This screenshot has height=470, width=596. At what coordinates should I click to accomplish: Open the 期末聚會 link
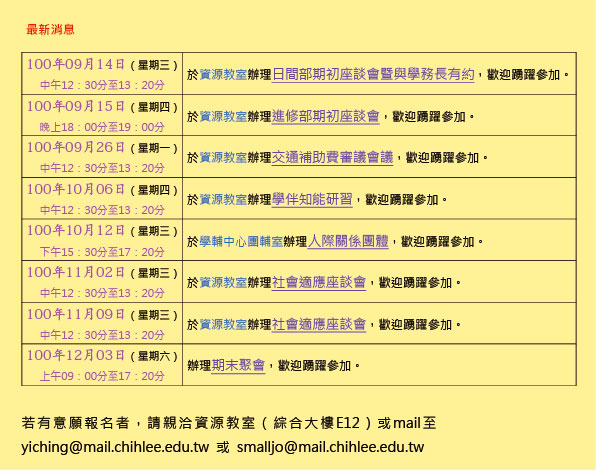[x=238, y=365]
